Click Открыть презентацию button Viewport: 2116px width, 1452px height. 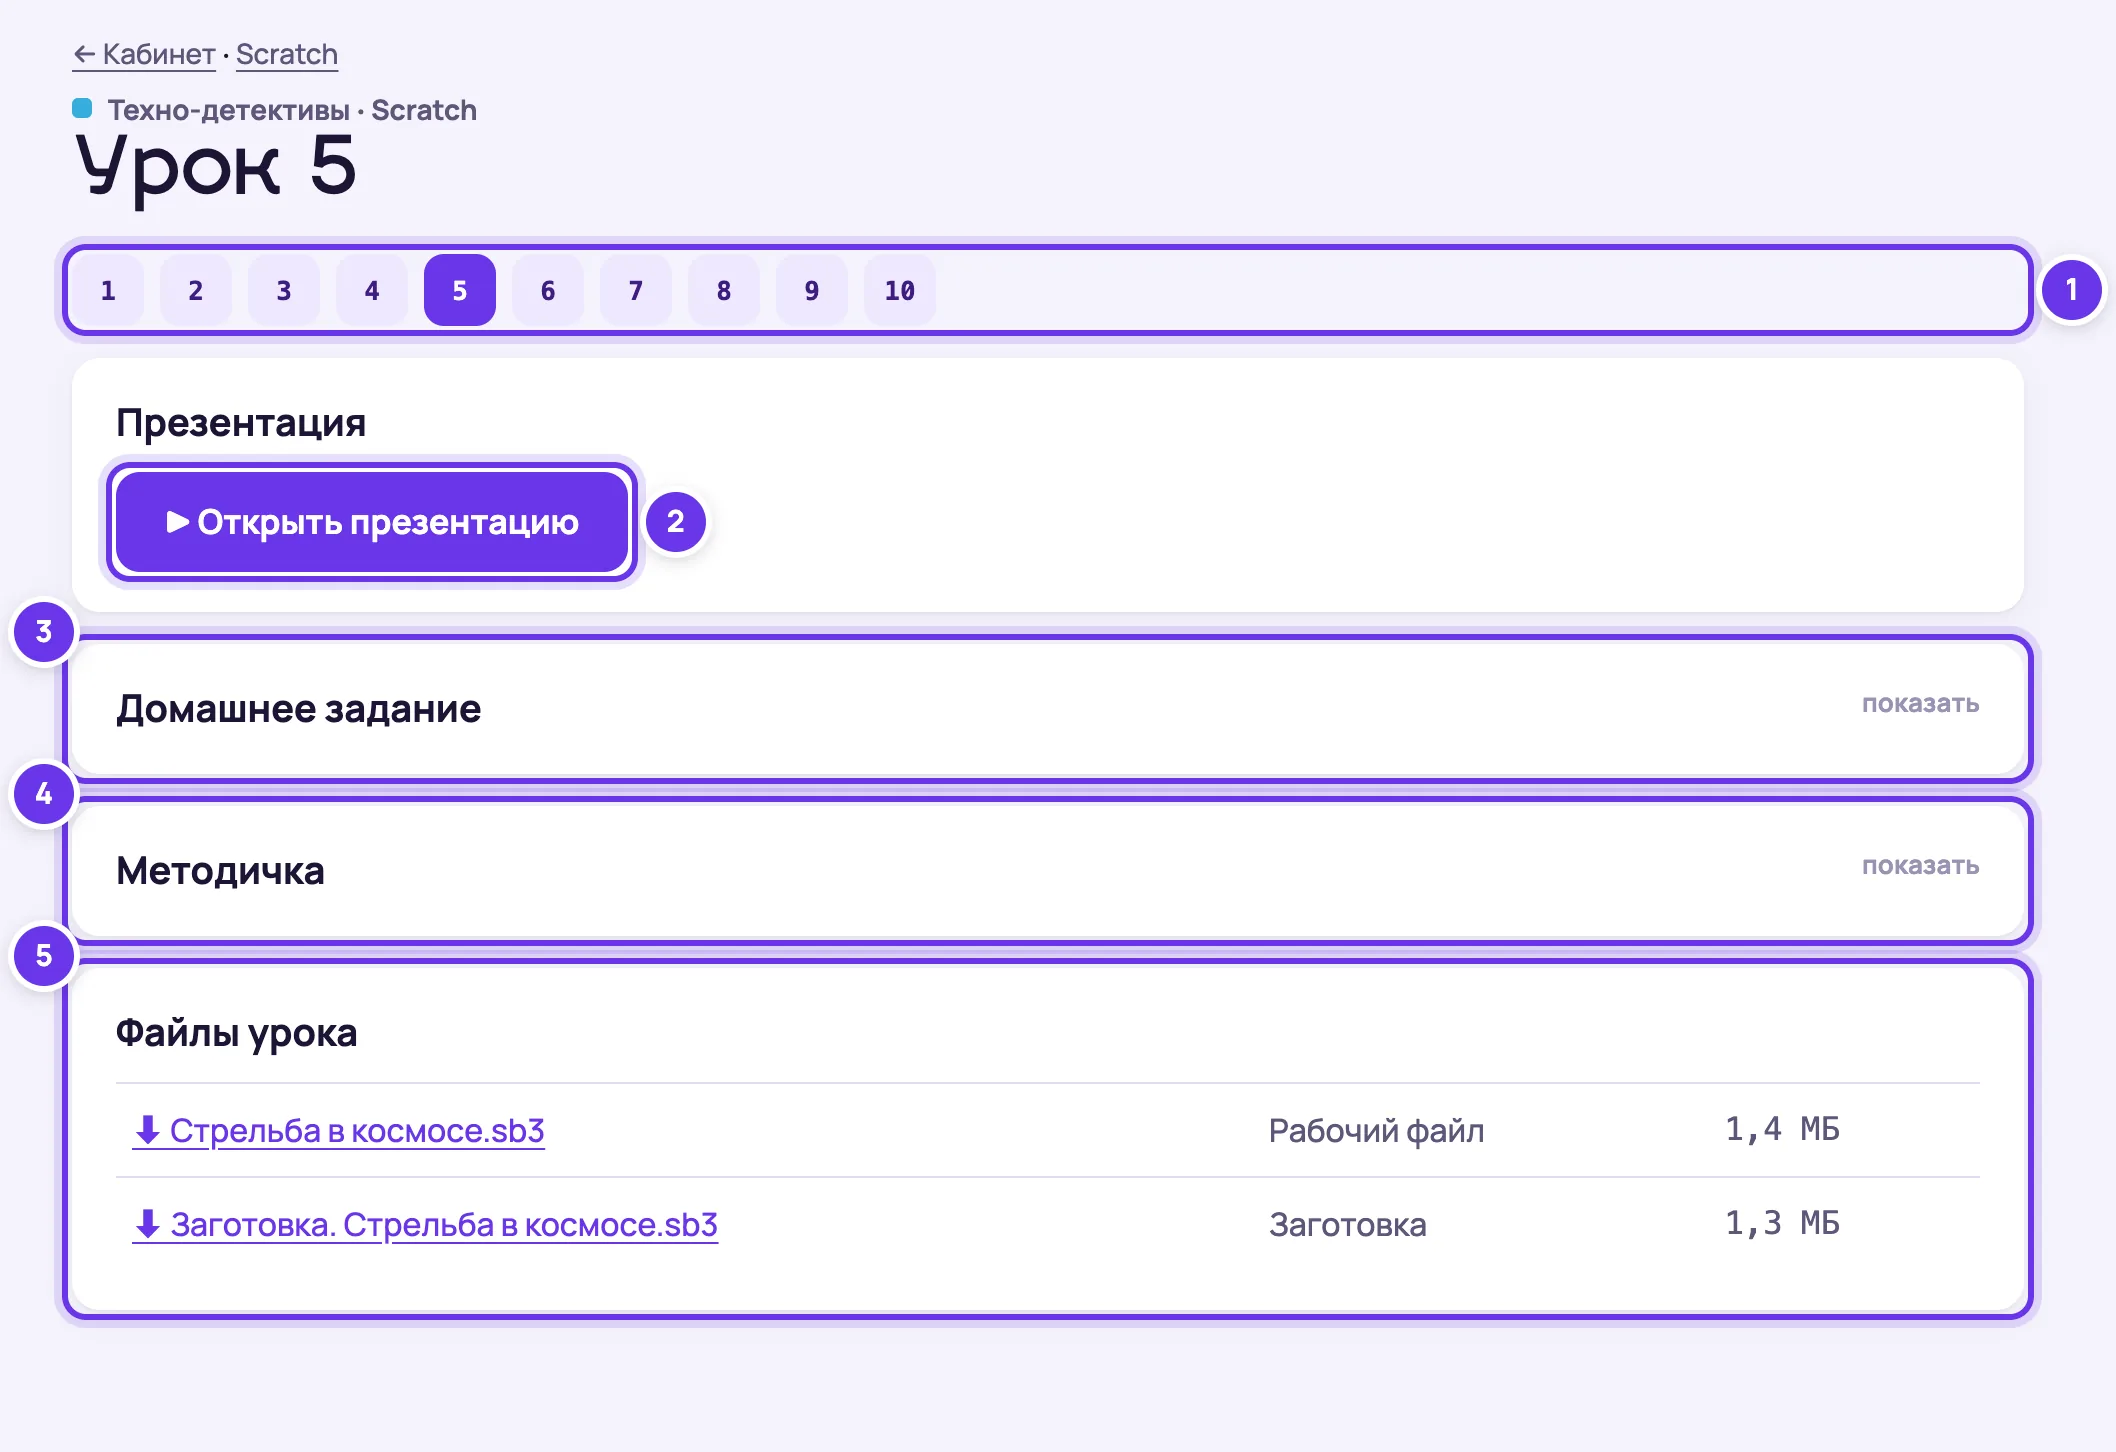[x=372, y=522]
